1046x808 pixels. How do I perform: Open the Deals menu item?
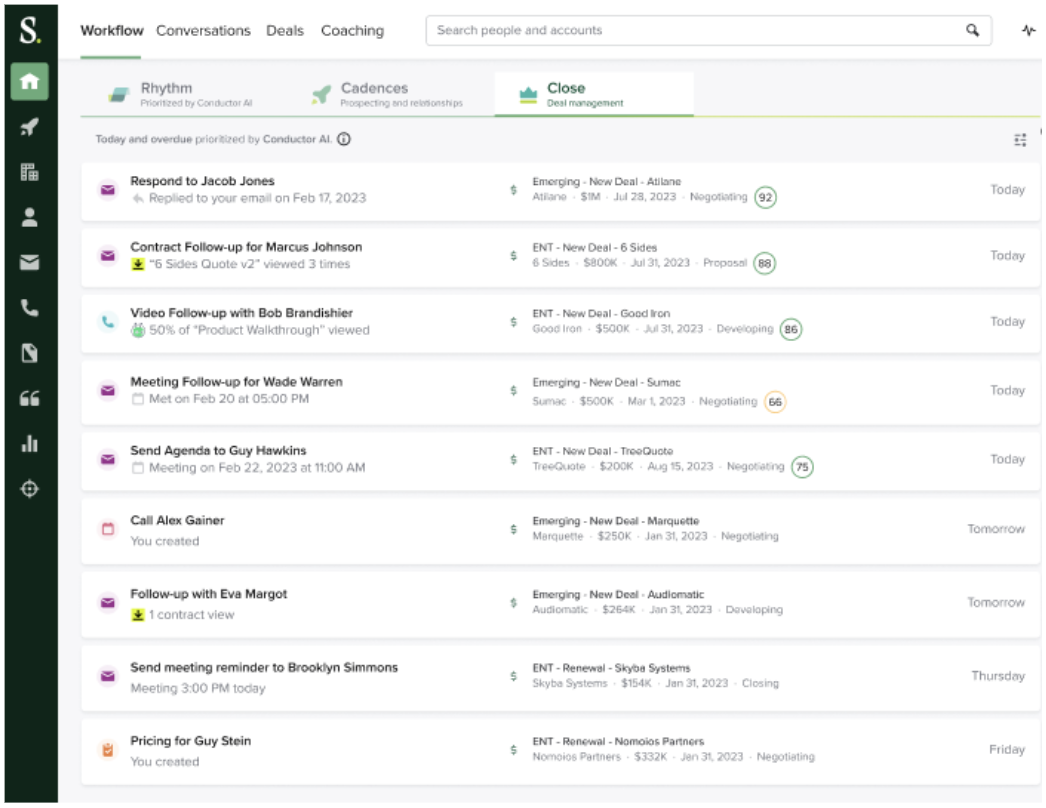click(x=285, y=30)
